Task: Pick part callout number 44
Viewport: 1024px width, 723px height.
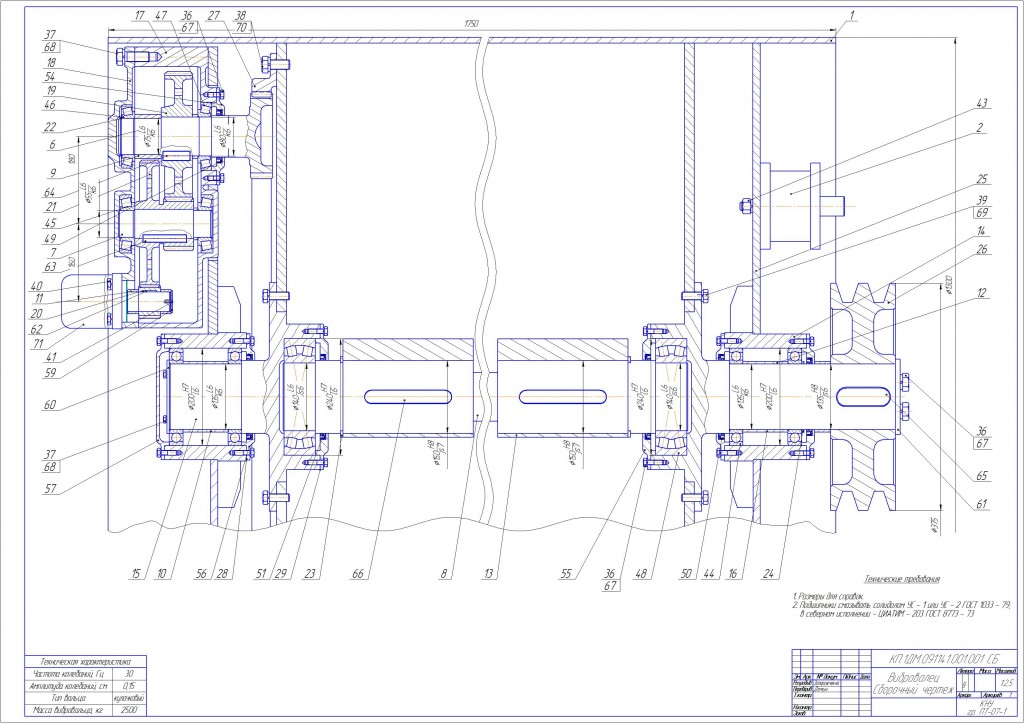Action: coord(710,574)
